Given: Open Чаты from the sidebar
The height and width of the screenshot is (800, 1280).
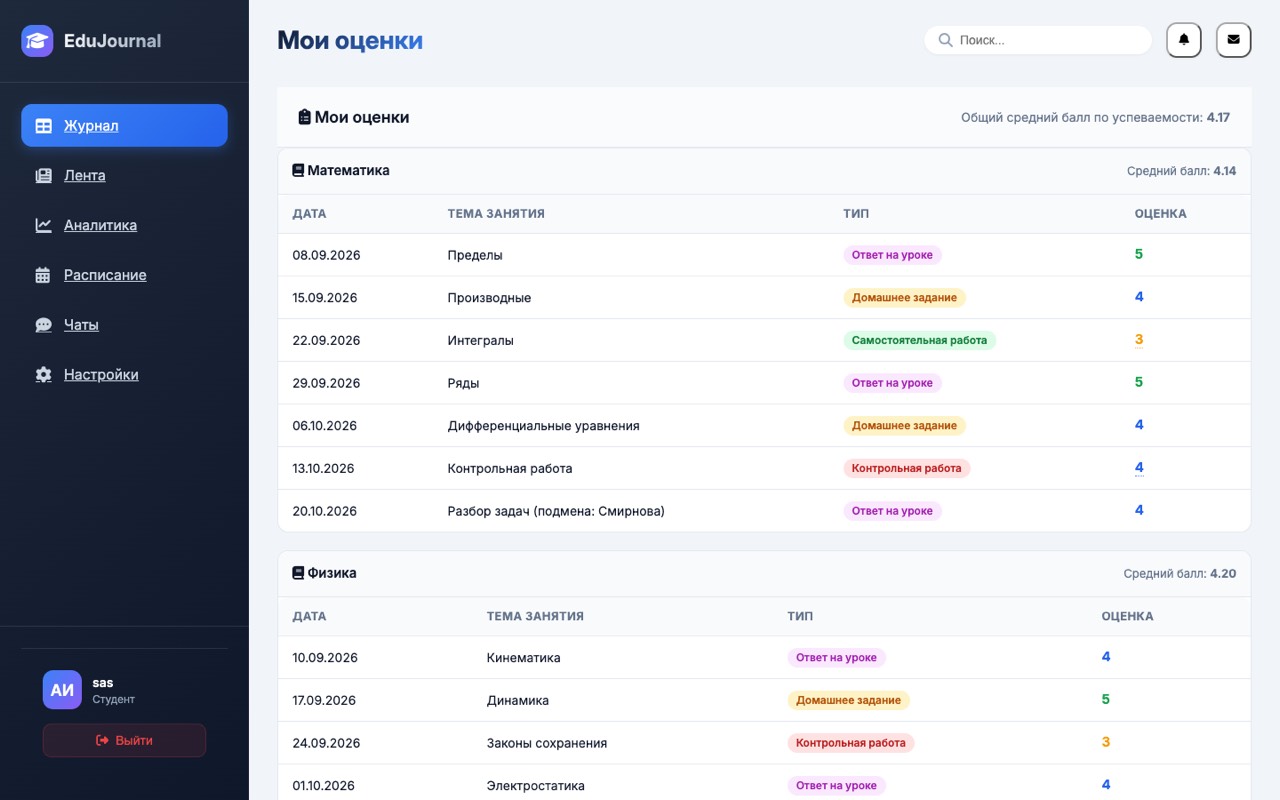Looking at the screenshot, I should pyautogui.click(x=124, y=325).
